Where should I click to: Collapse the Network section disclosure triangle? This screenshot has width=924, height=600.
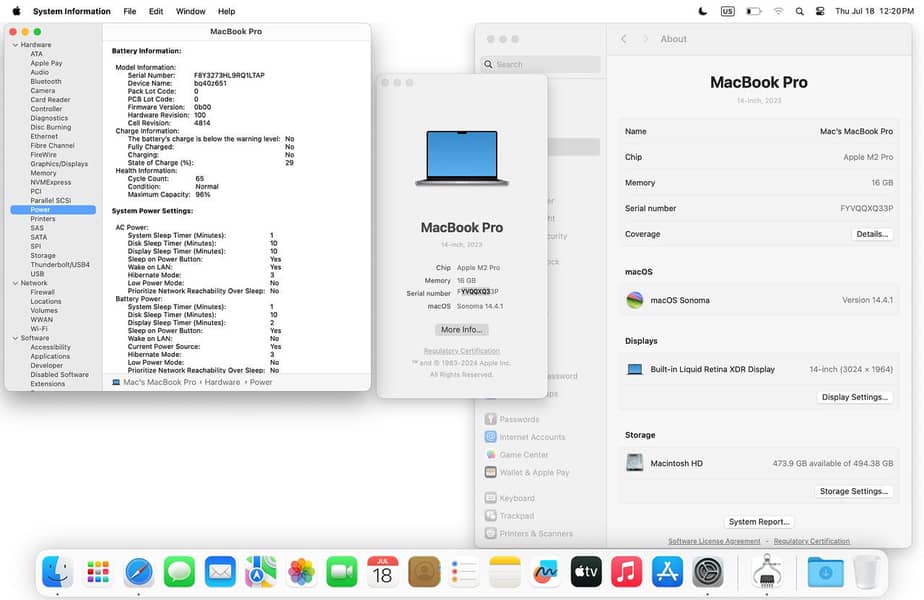coord(15,283)
